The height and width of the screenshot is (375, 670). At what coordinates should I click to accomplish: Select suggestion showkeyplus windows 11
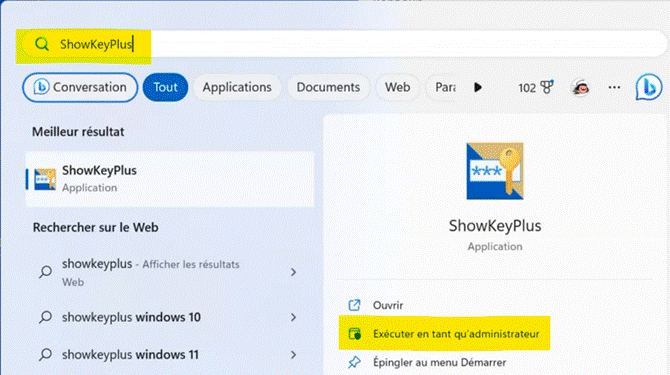point(170,354)
